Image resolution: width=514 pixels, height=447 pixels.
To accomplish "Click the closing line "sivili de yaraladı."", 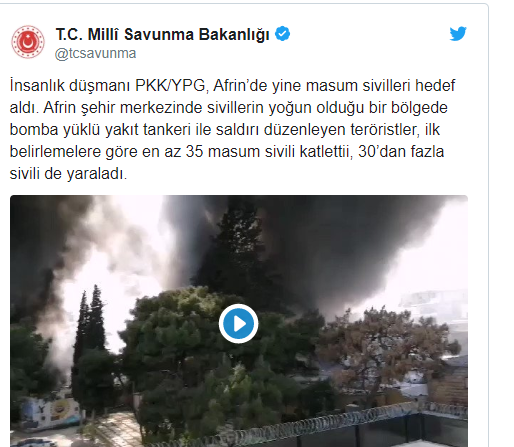I will tap(68, 174).
